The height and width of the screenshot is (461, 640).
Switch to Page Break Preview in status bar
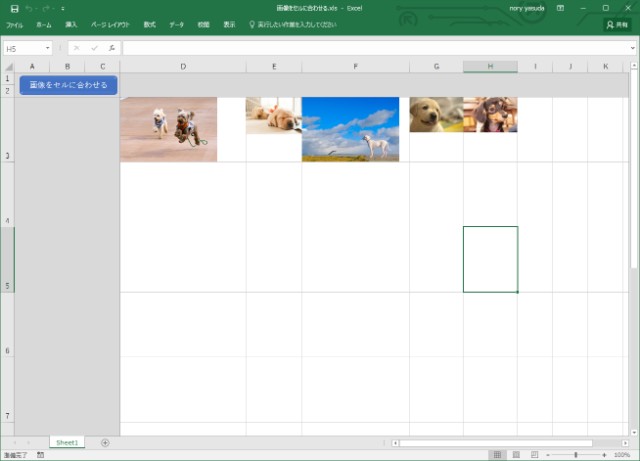[x=534, y=455]
